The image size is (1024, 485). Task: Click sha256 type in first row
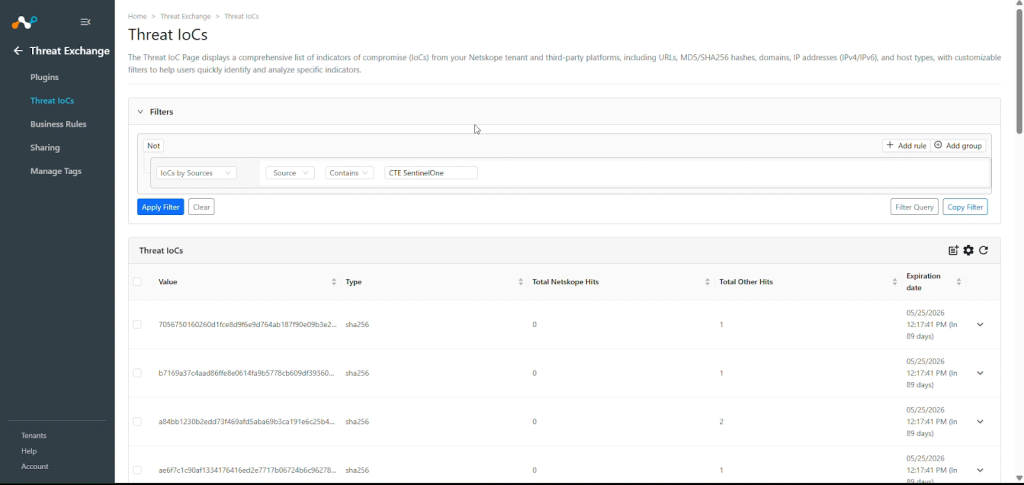357,324
